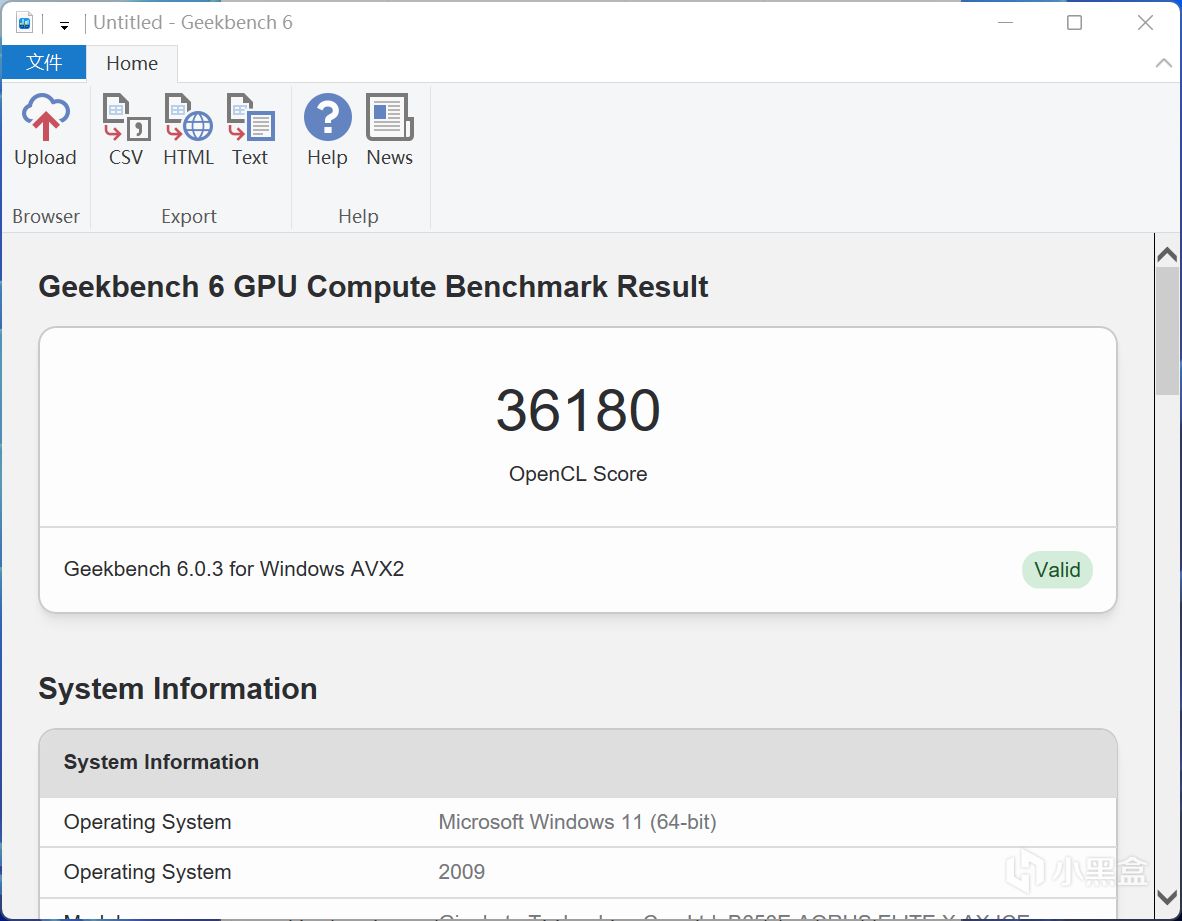Screen dimensions: 1182x921
Task: Click the scrollbar down arrow
Action: coord(1167,898)
